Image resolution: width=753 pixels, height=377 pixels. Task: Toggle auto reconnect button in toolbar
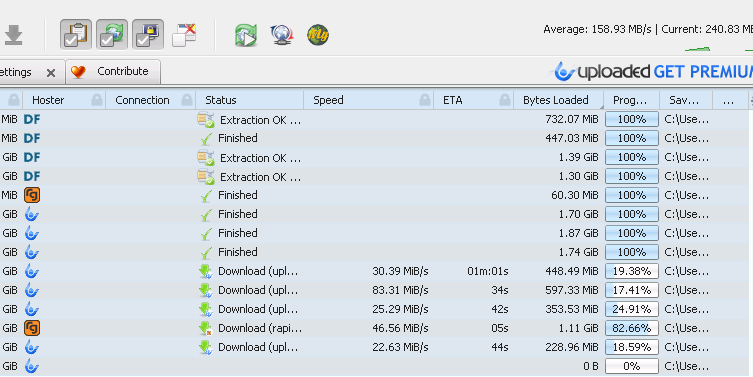point(112,35)
